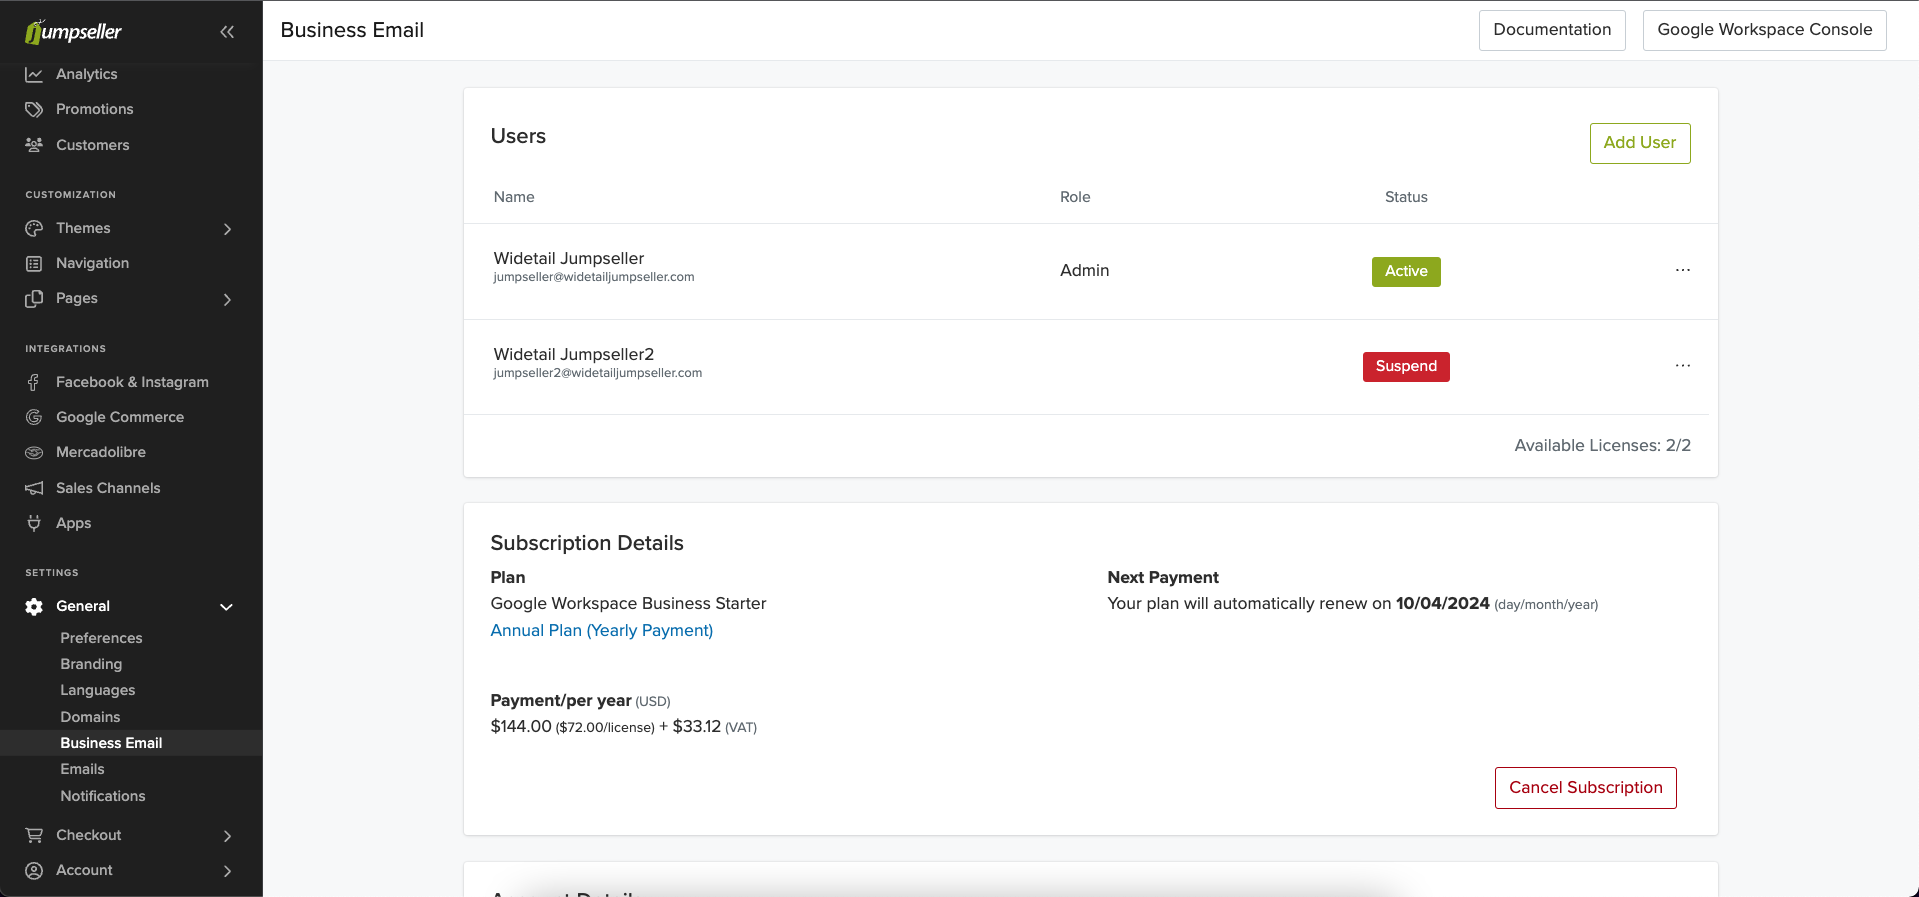Click the Analytics chart icon
The image size is (1919, 897).
[34, 74]
